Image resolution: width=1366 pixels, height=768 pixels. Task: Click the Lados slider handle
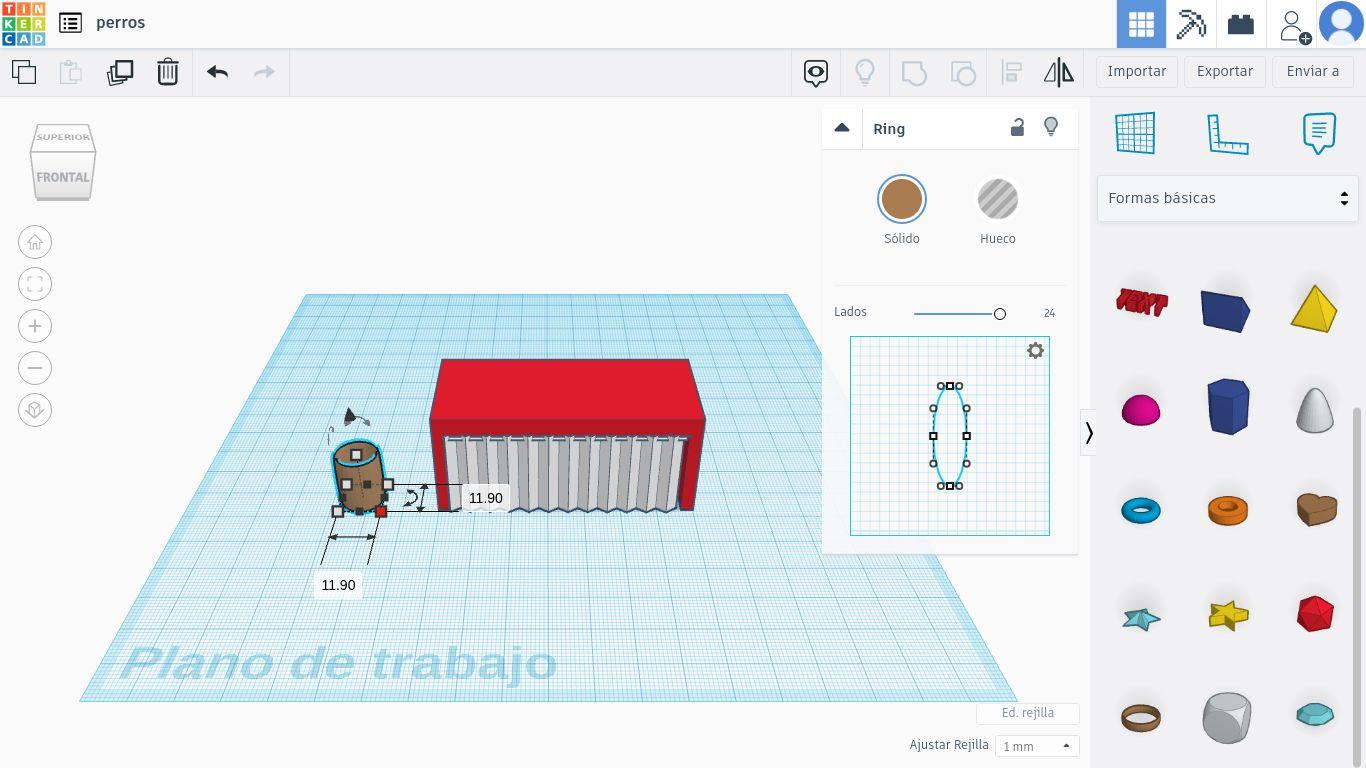point(999,314)
